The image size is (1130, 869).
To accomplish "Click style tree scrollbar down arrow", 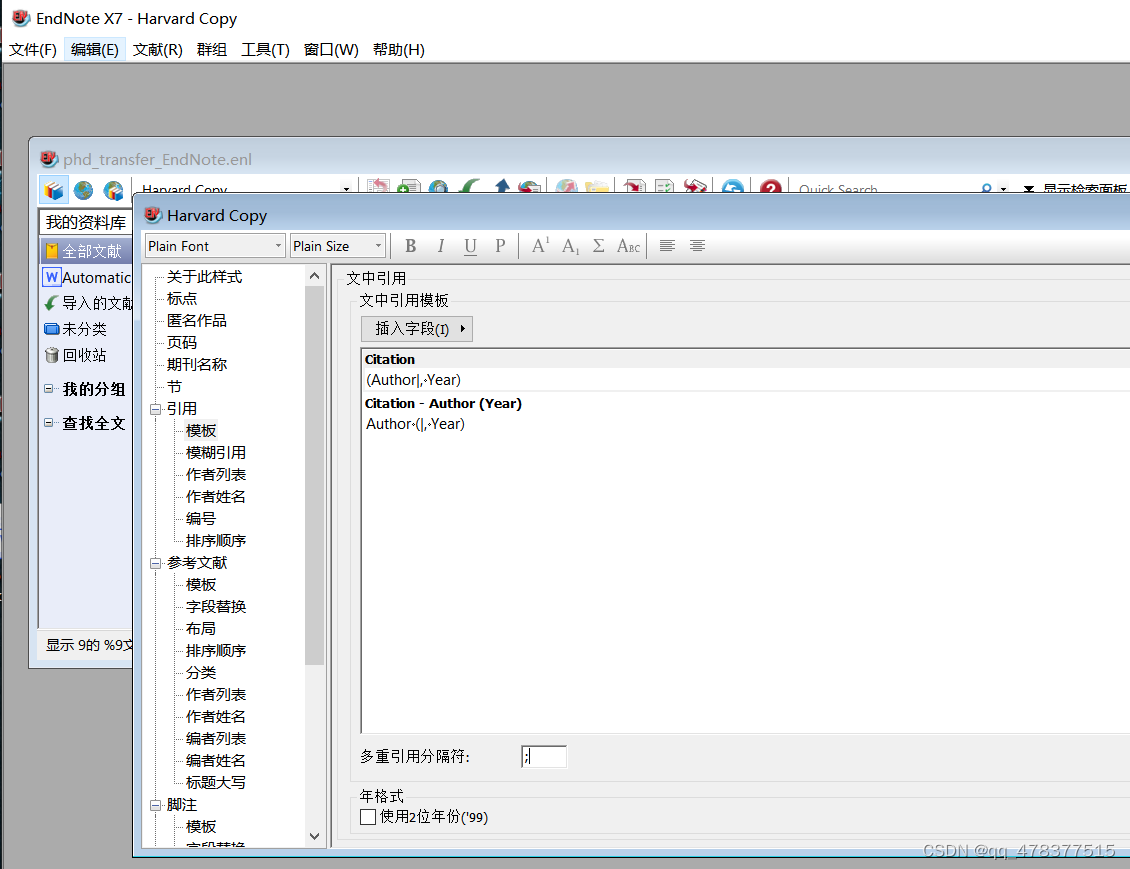I will [314, 837].
